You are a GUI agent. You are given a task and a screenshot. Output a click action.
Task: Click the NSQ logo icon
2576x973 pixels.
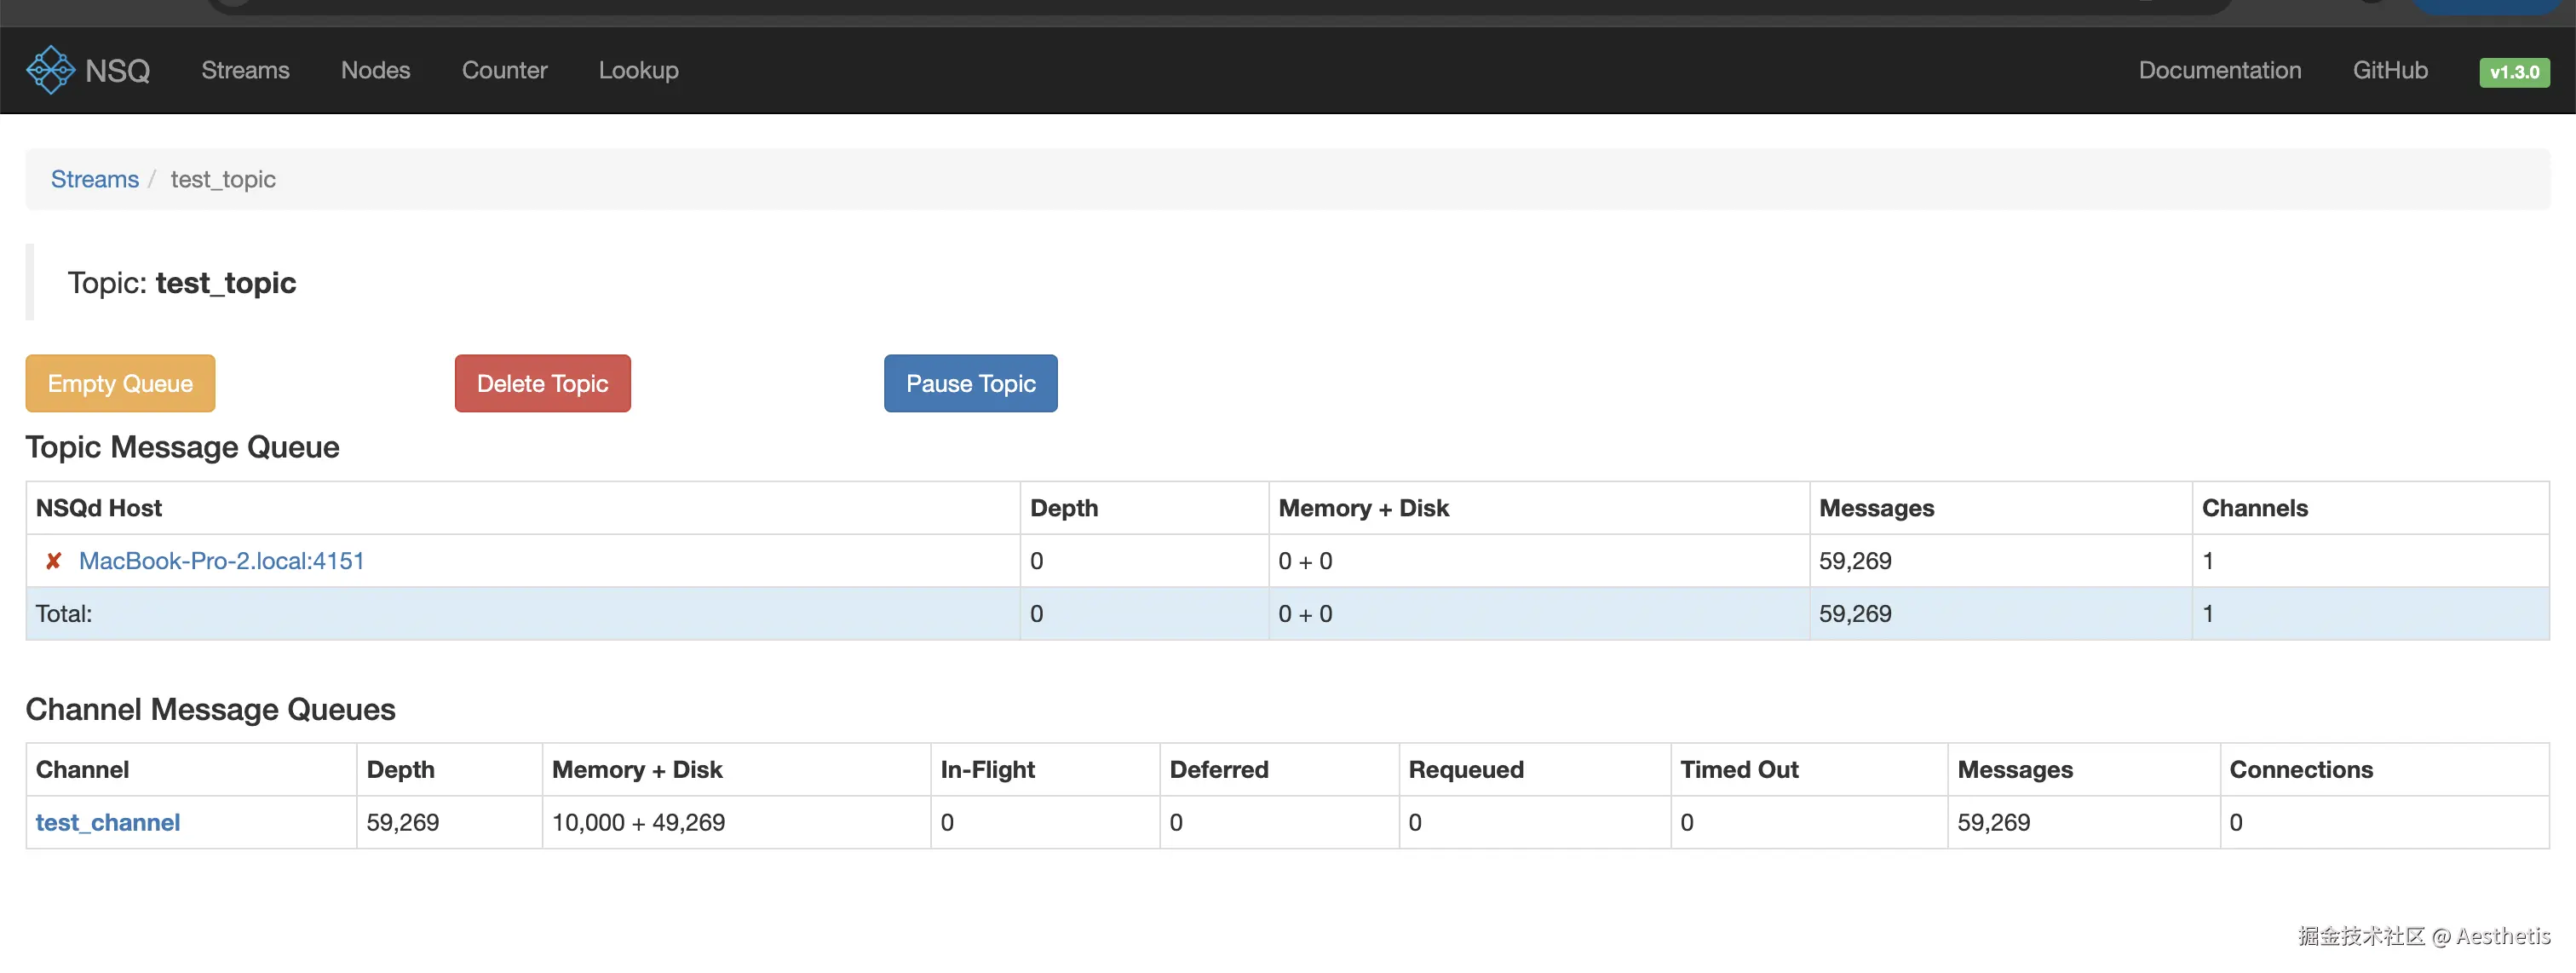(x=50, y=70)
